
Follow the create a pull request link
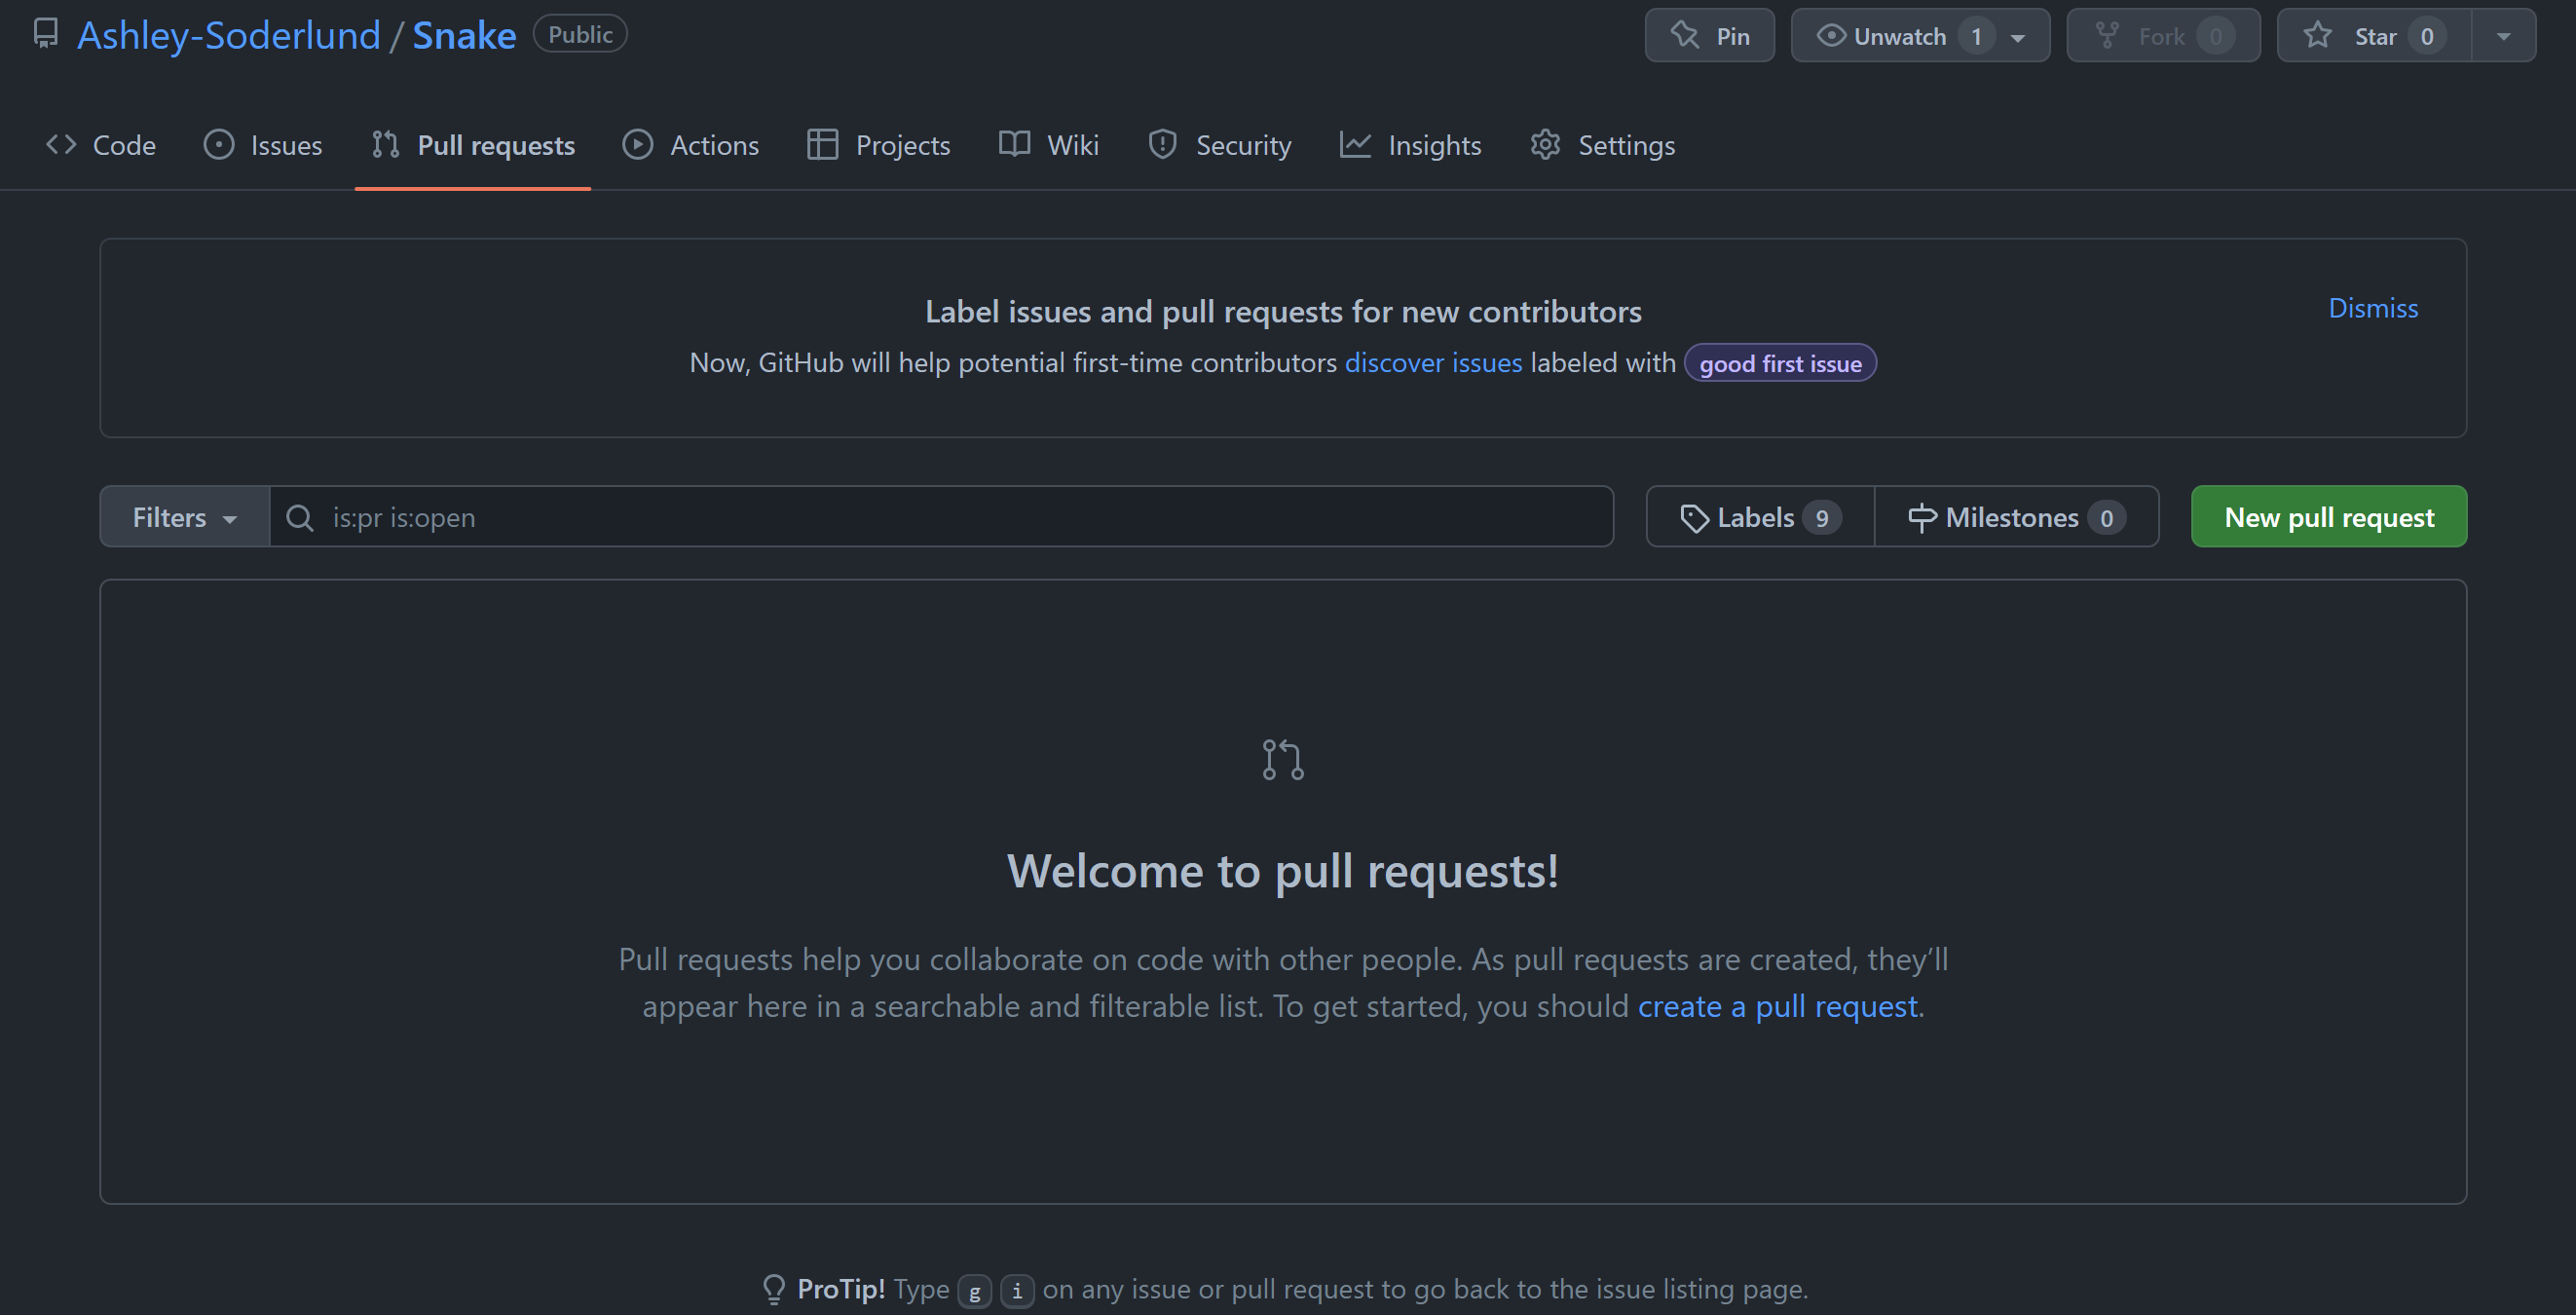tap(1778, 1006)
